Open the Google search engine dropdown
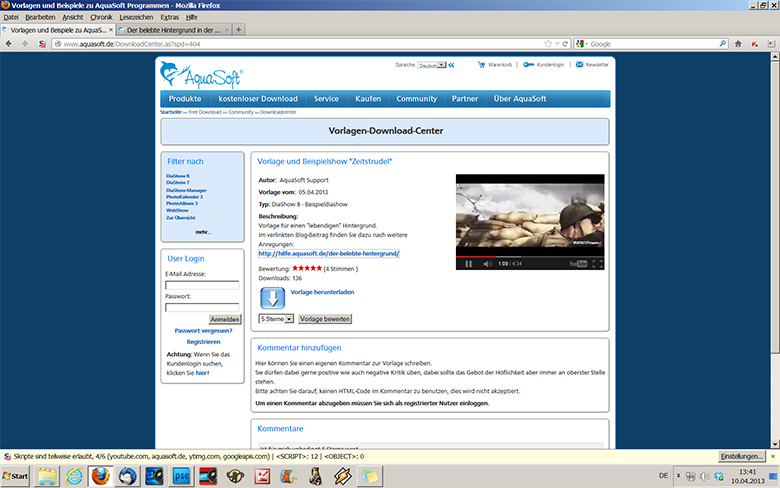Viewport: 780px width, 488px height. pyautogui.click(x=582, y=44)
